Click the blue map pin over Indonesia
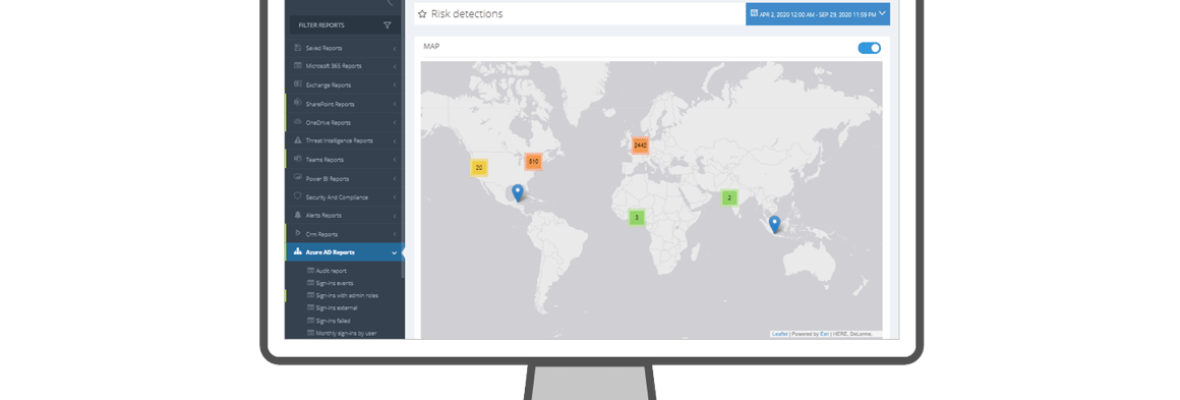1180x400 pixels. 774,224
